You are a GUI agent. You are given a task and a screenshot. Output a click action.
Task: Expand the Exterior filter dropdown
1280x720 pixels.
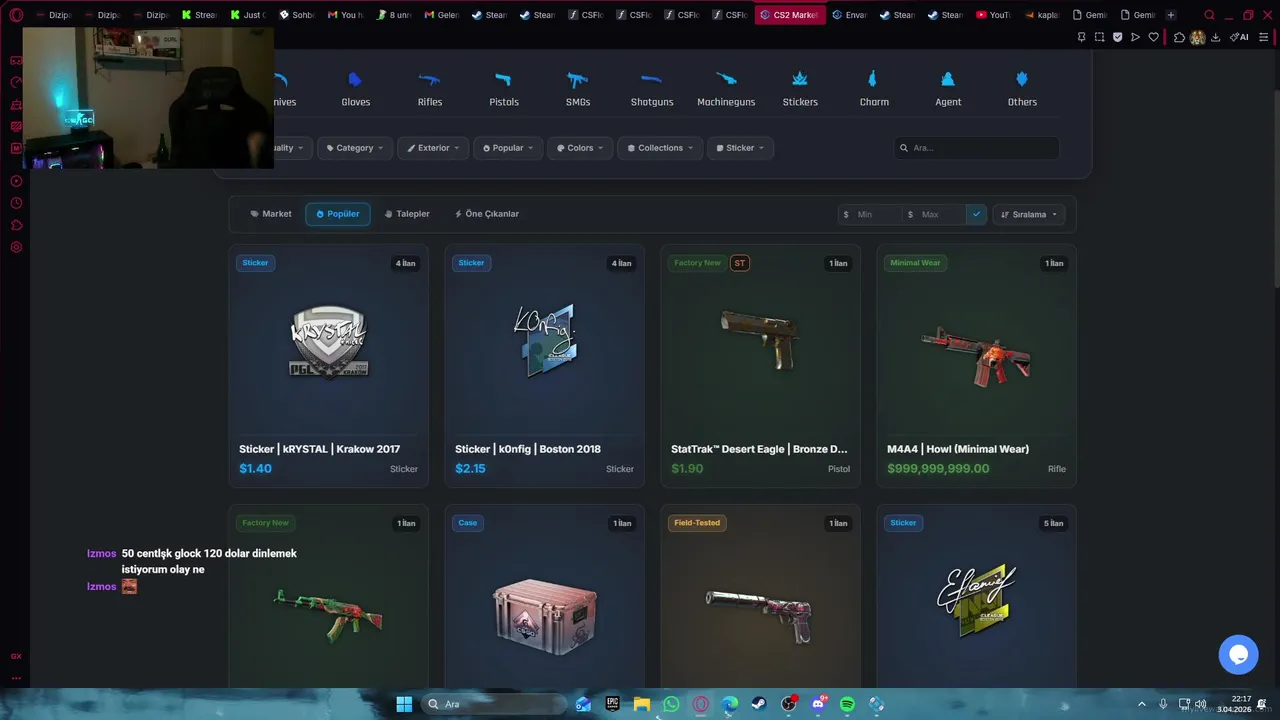tap(433, 148)
